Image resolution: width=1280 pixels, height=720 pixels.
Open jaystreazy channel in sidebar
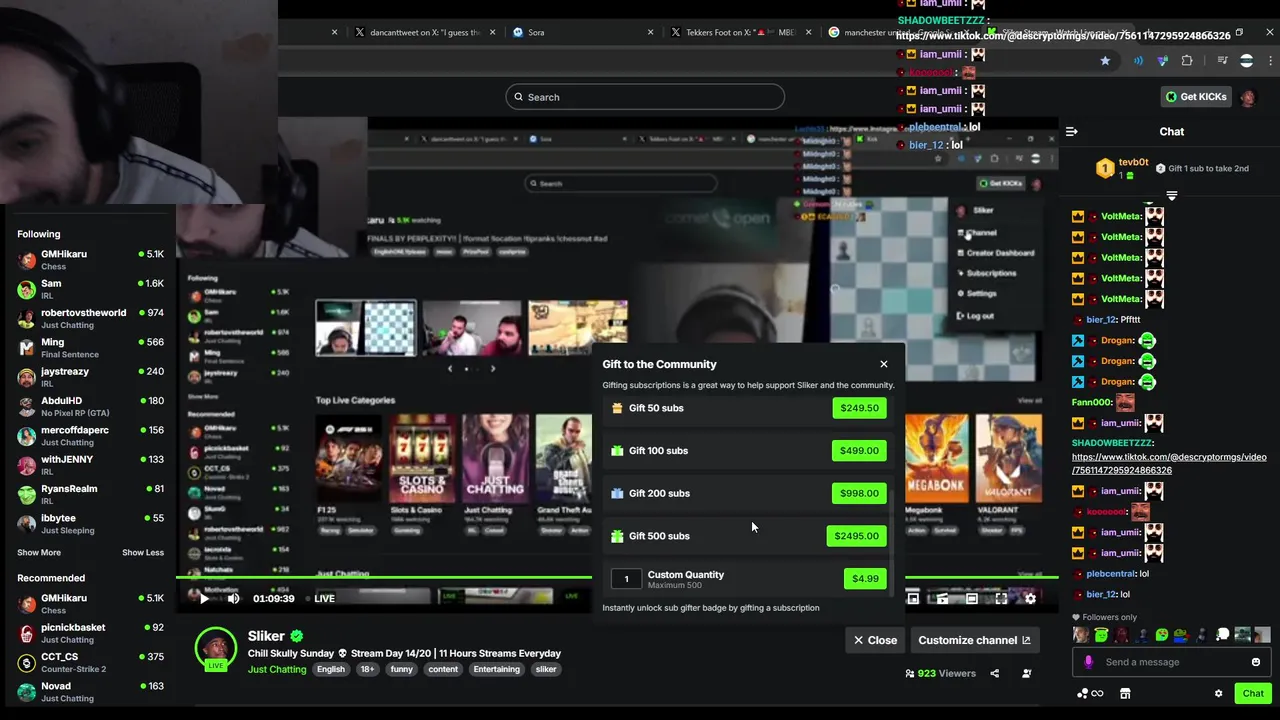[x=90, y=377]
